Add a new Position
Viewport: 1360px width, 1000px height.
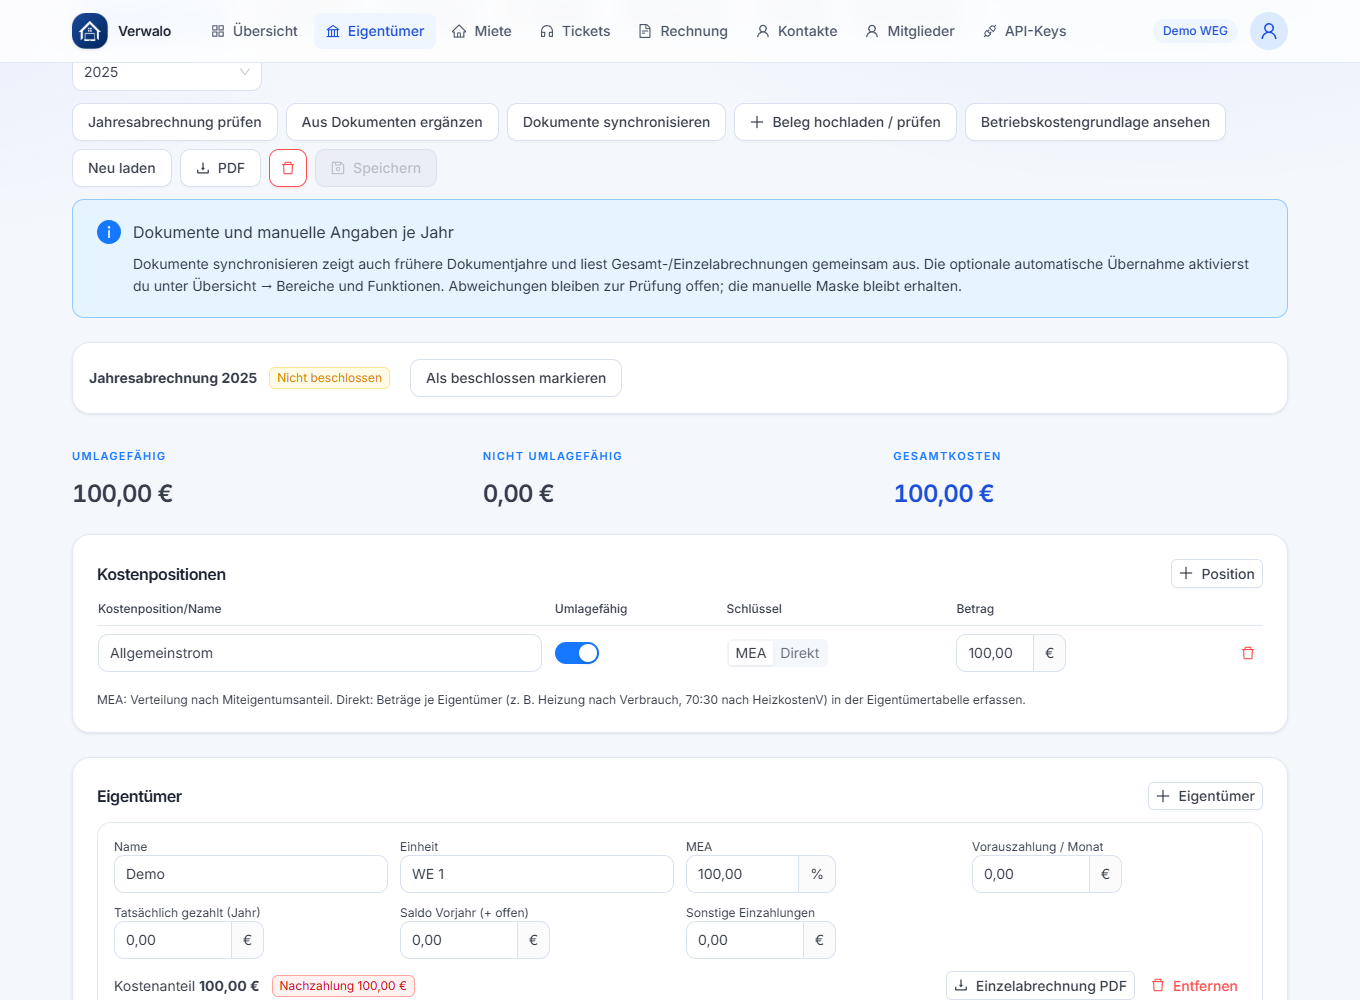[x=1216, y=574]
